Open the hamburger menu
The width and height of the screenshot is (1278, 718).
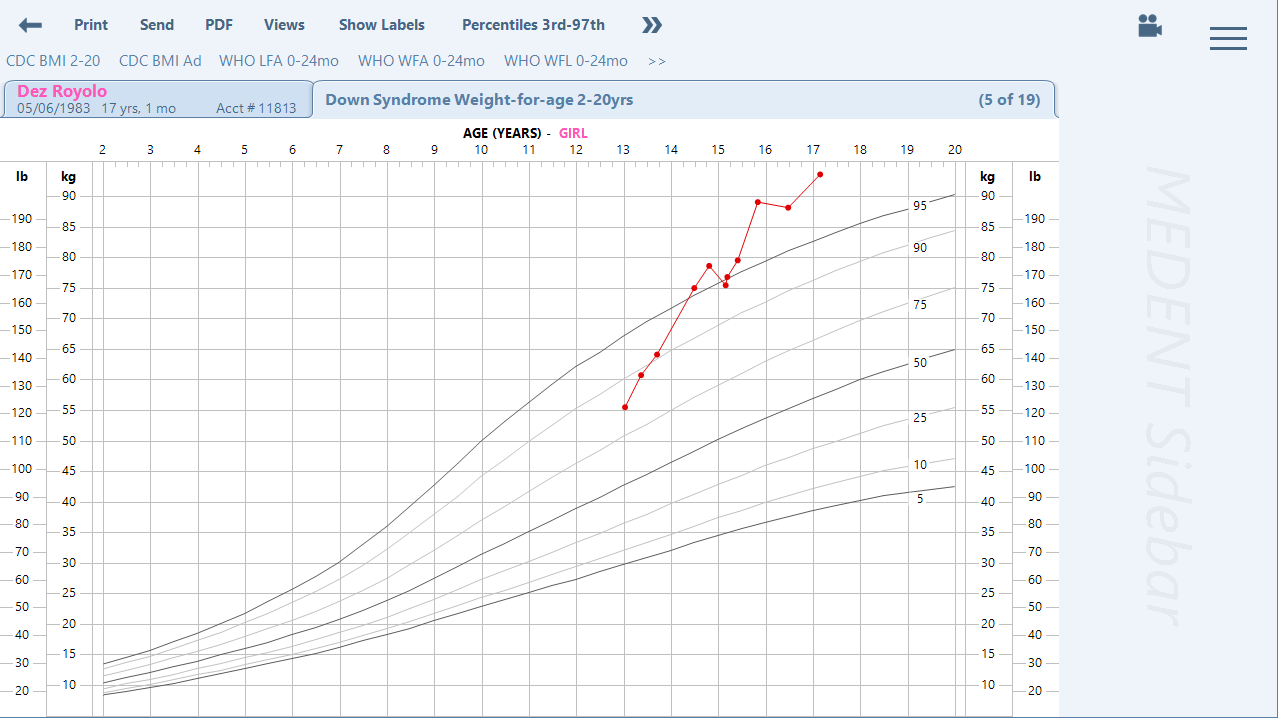click(1228, 38)
